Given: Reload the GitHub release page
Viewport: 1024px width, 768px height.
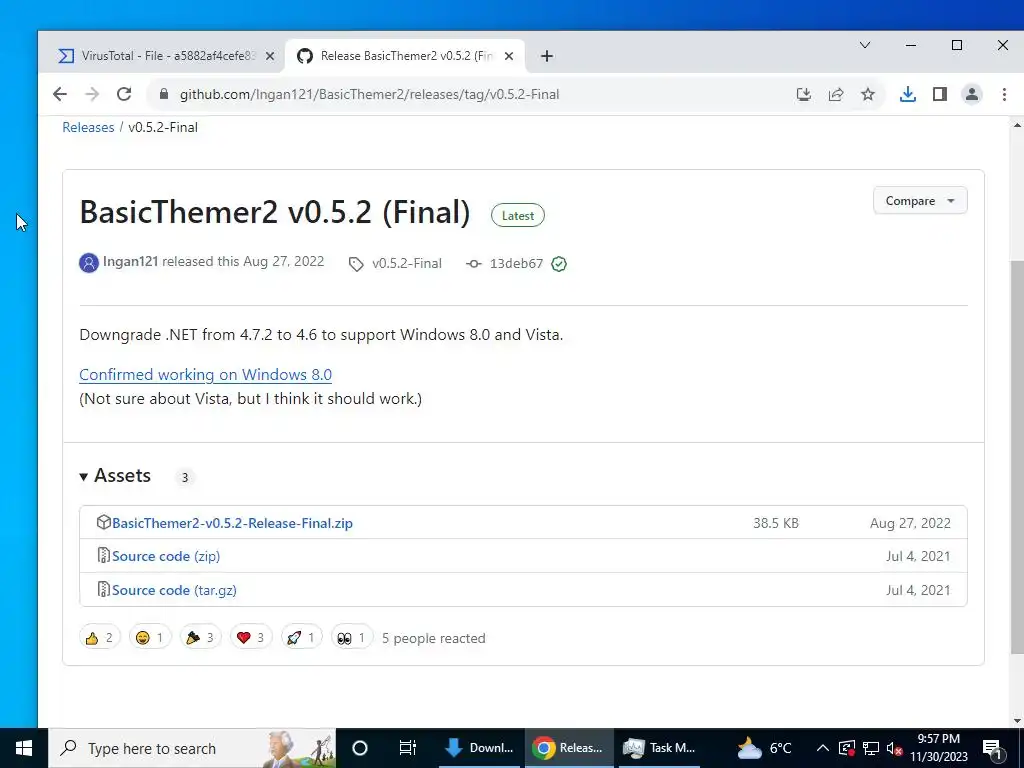Looking at the screenshot, I should click(x=124, y=94).
